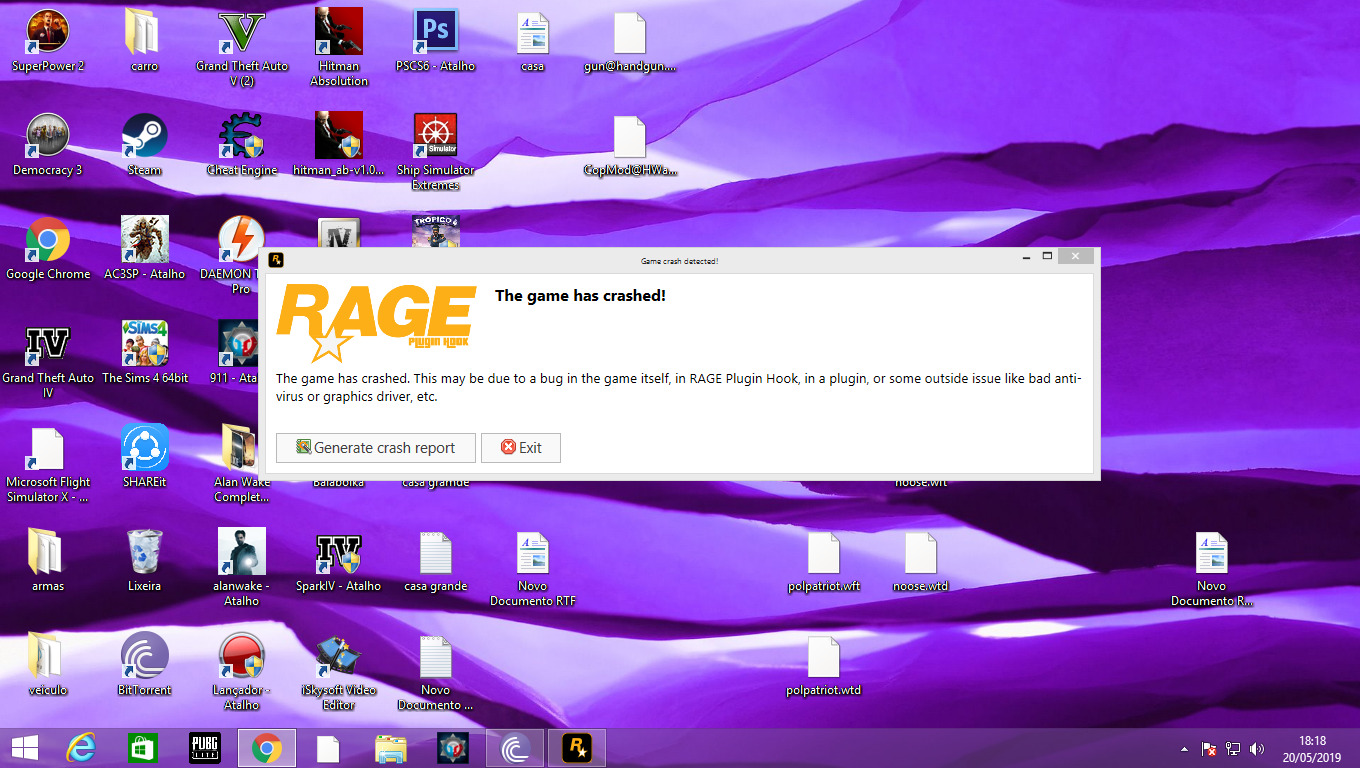This screenshot has height=768, width=1360.
Task: Select the Cheat Engine desktop shortcut
Action: point(241,146)
